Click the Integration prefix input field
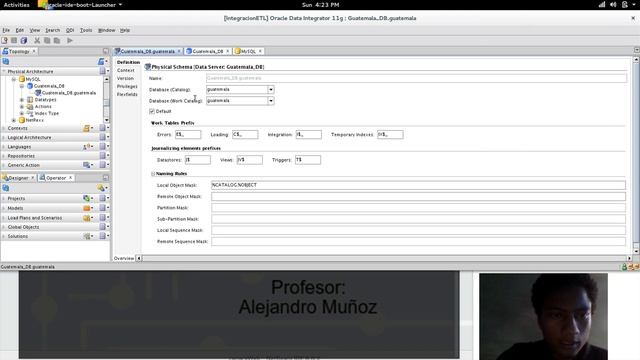 click(x=309, y=134)
